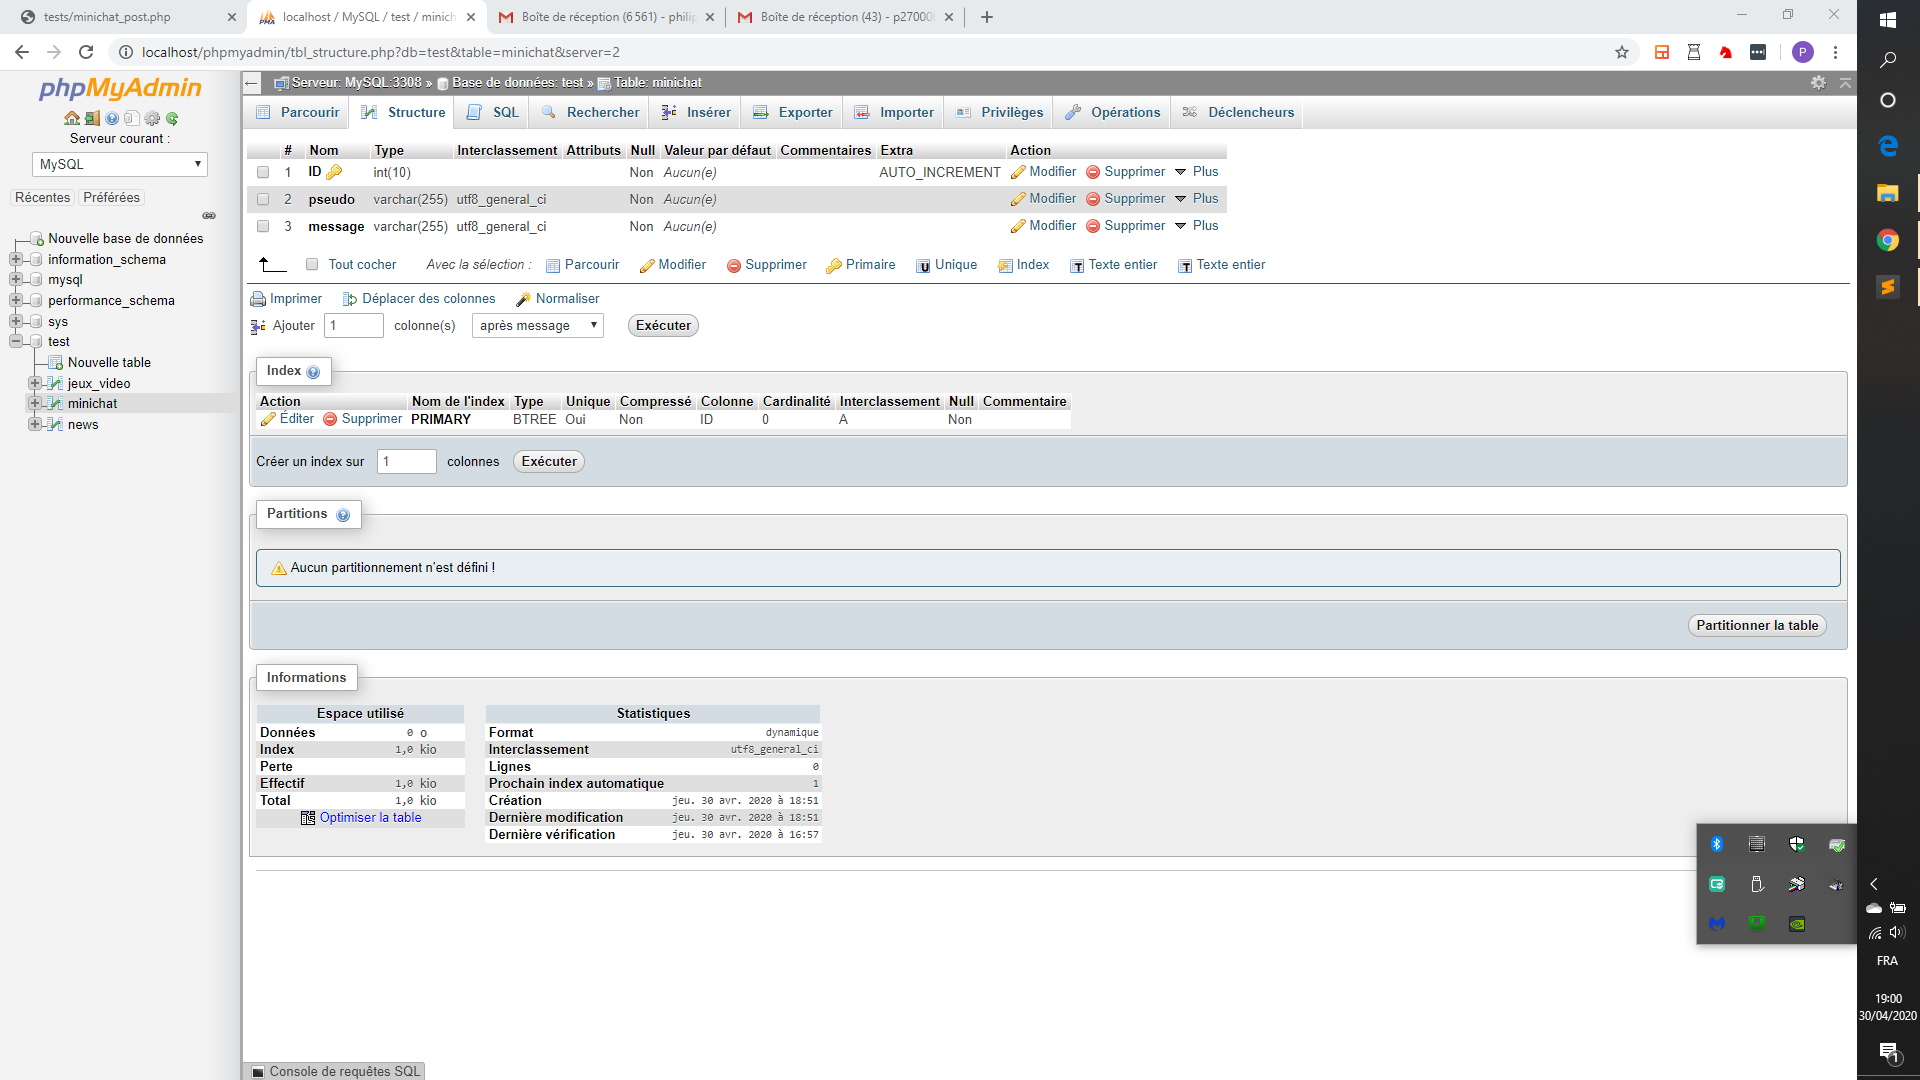Screen dimensions: 1920x1080
Task: Switch to the SQL tab
Action: [493, 112]
